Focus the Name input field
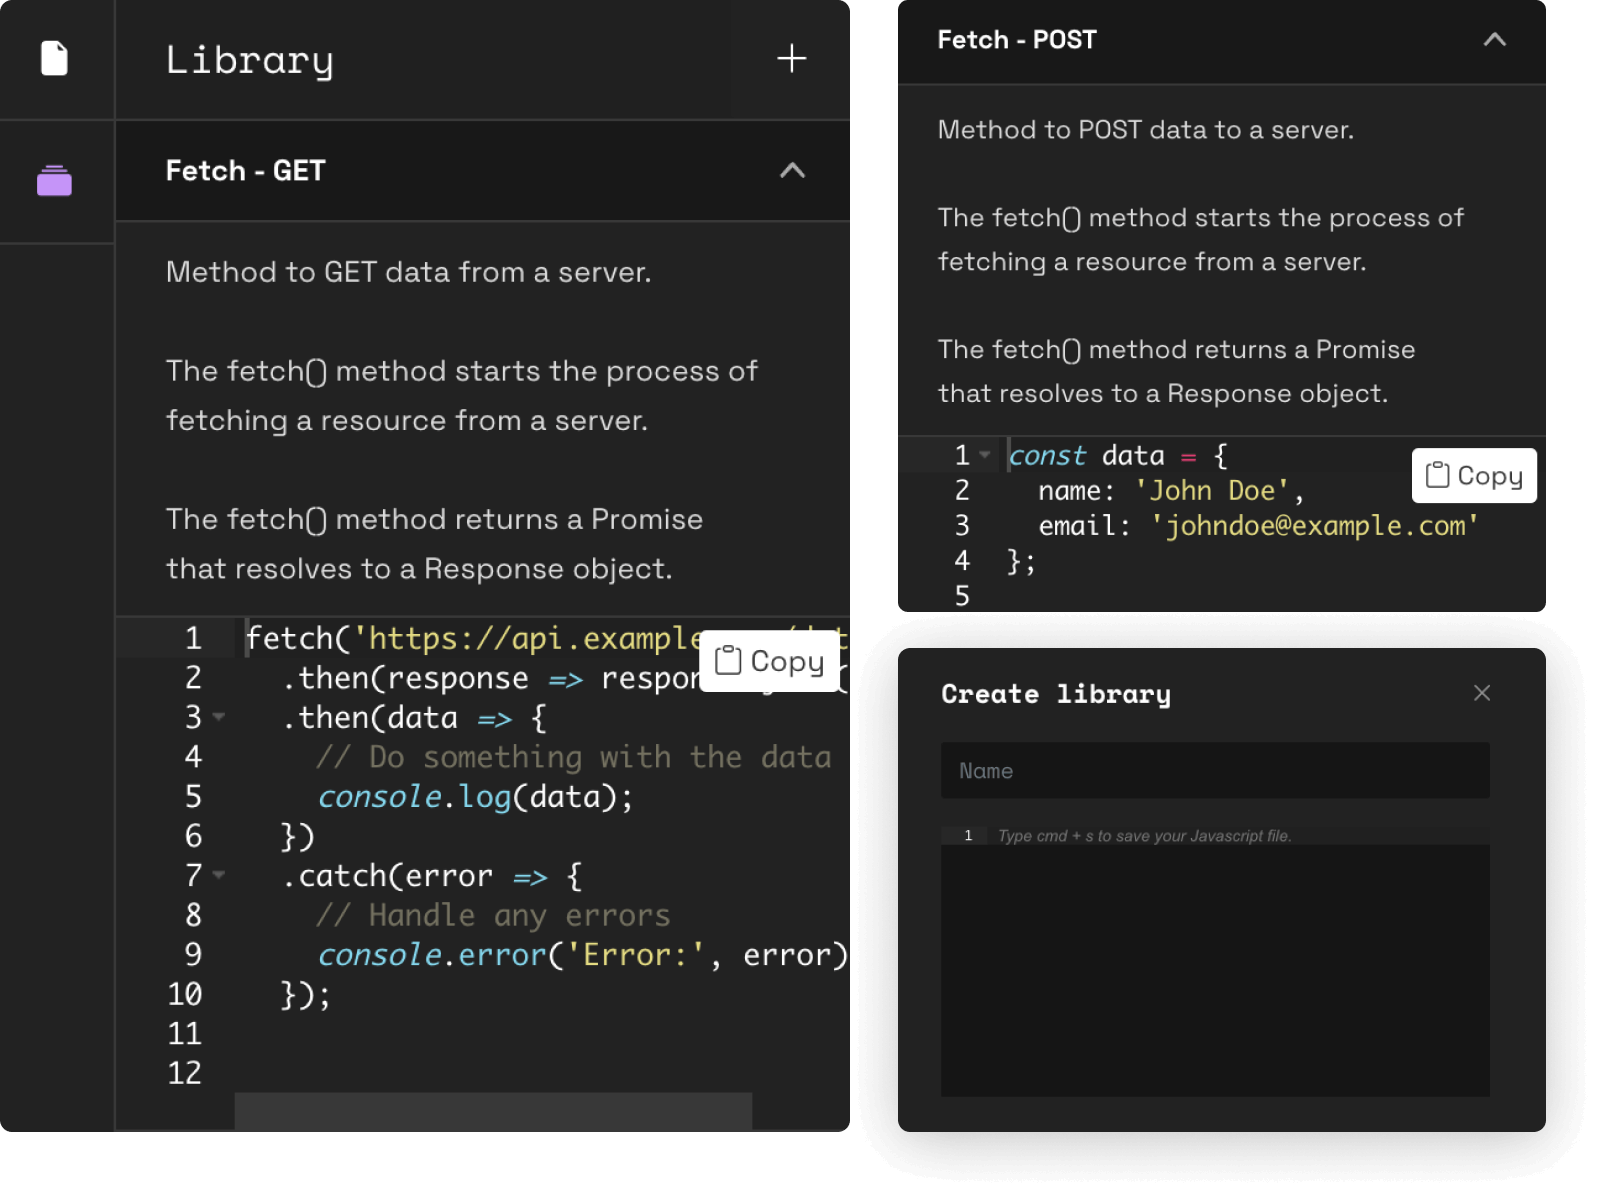Screen dimensions: 1610x1204 [1215, 771]
